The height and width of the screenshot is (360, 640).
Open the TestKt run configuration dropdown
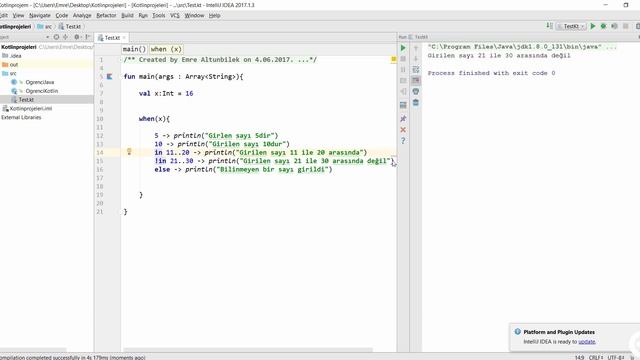(x=571, y=26)
